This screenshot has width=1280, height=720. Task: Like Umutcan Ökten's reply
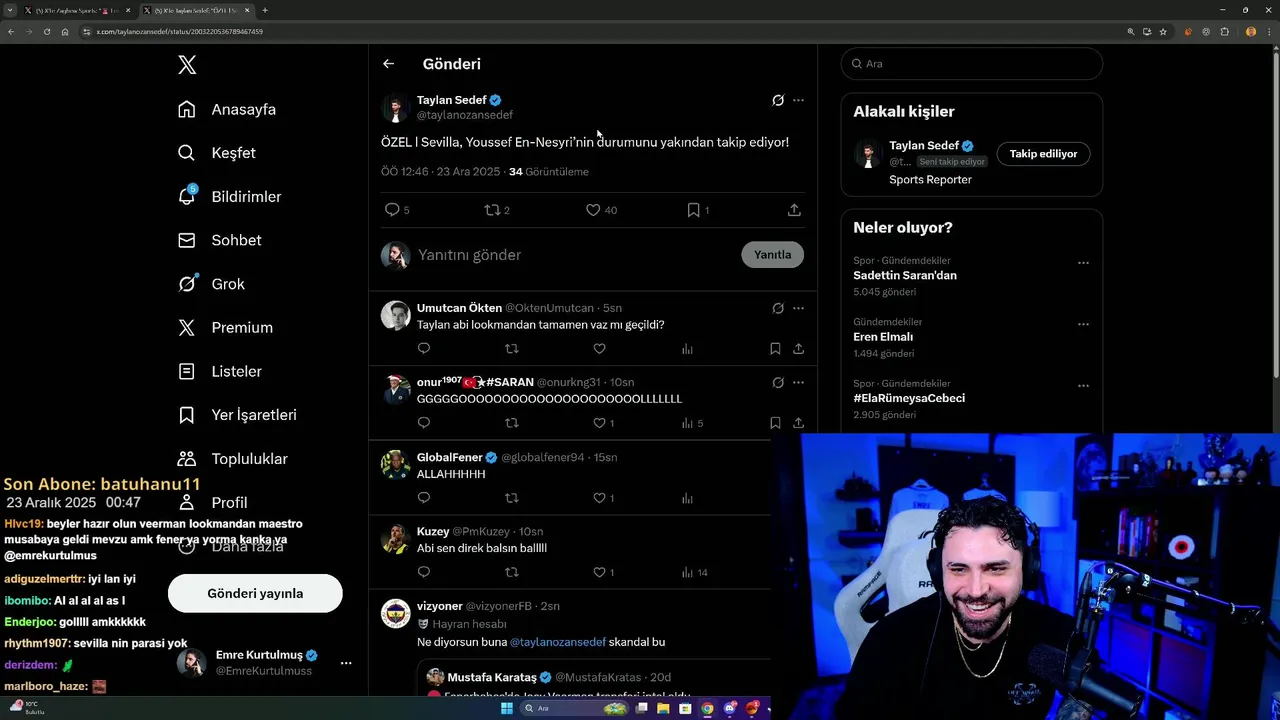[599, 349]
